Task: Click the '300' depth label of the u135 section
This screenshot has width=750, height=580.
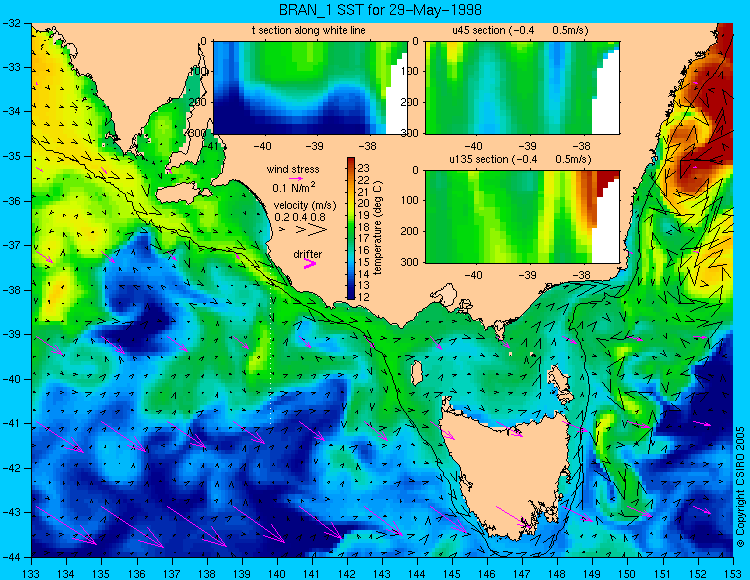Action: (x=411, y=262)
